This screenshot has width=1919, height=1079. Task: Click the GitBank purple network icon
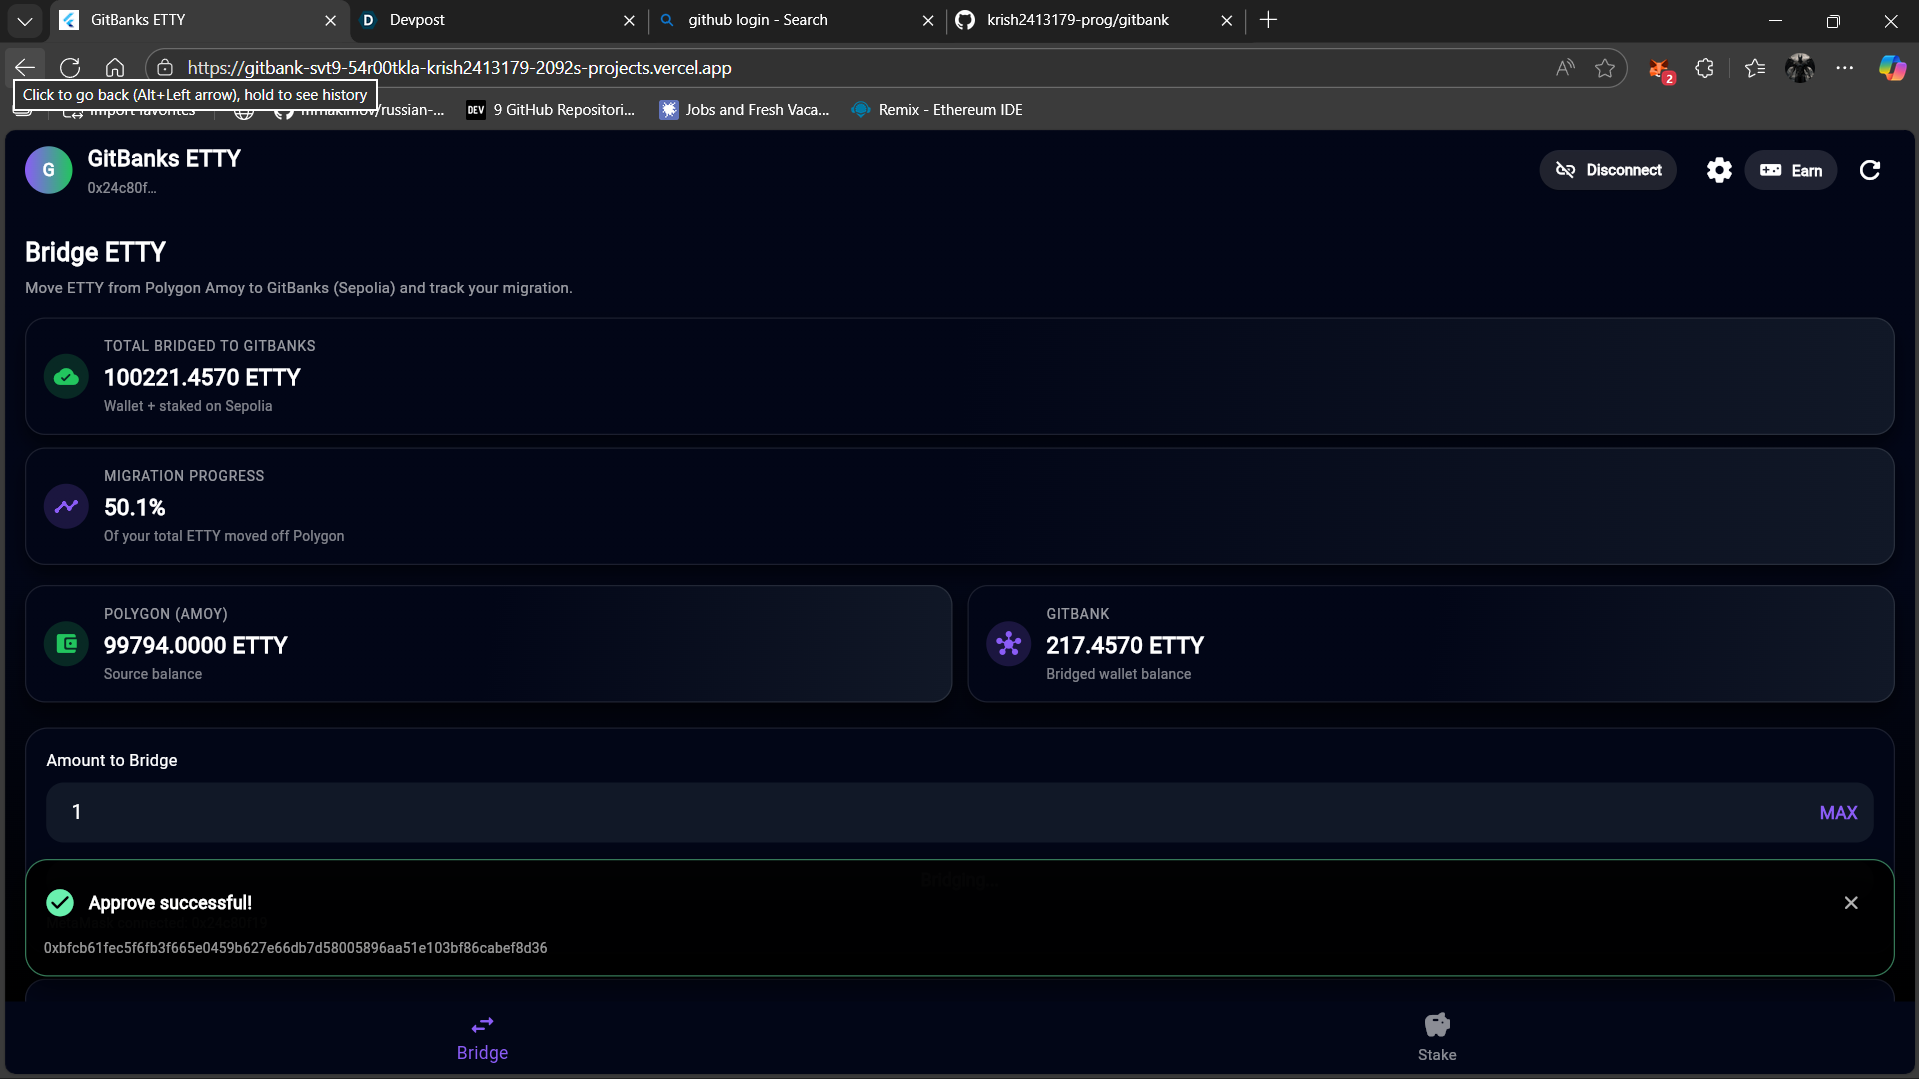pos(1008,644)
